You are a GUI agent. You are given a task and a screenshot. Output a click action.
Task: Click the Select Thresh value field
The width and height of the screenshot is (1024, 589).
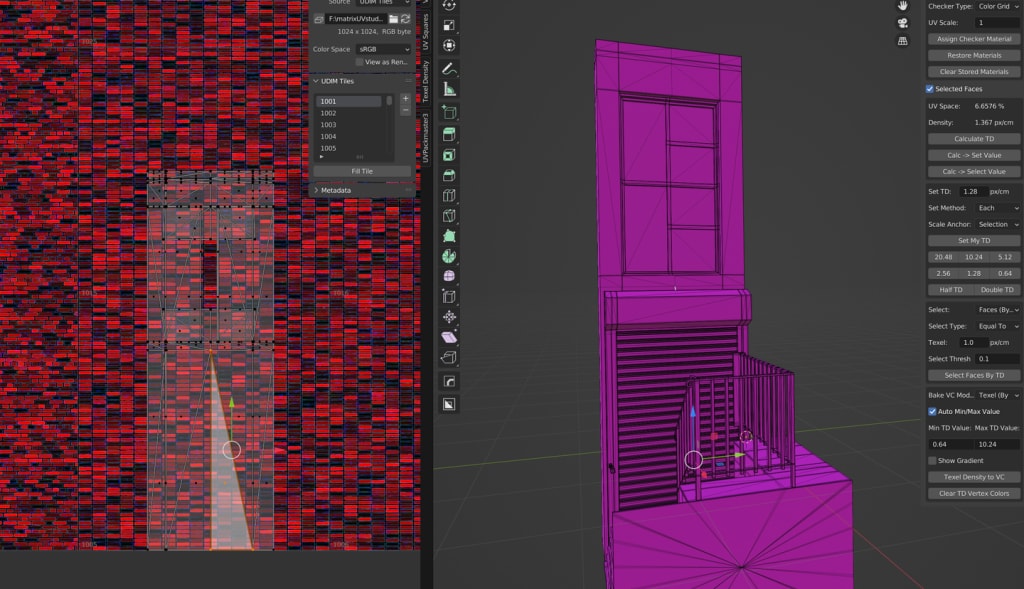coord(997,358)
